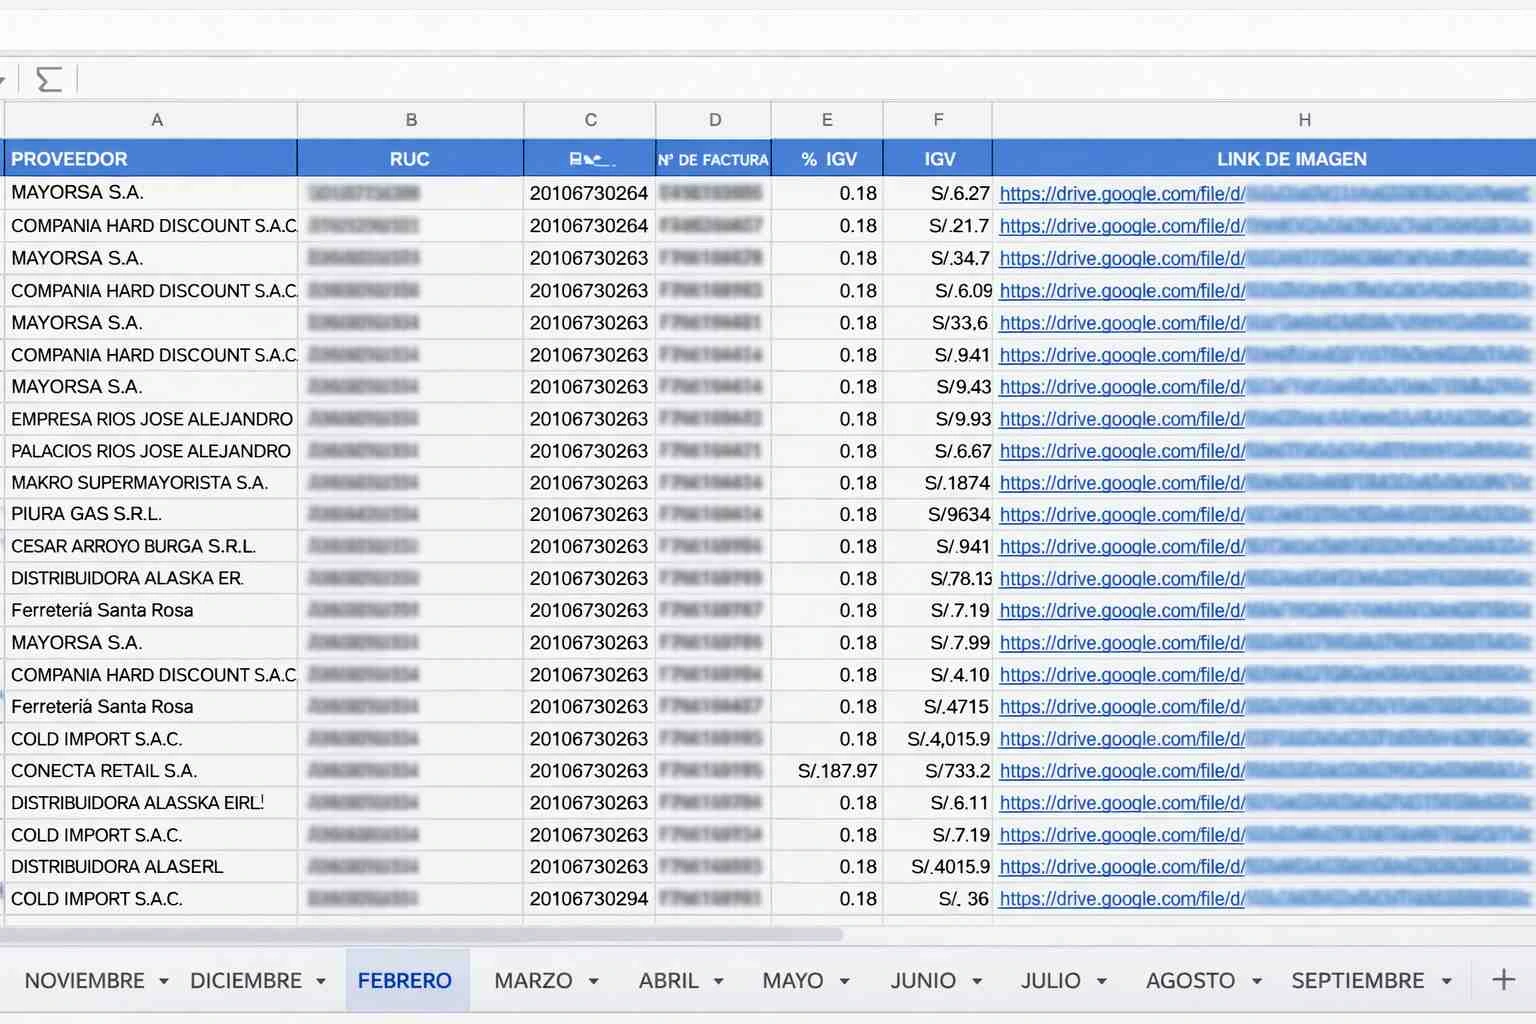The width and height of the screenshot is (1536, 1024).
Task: Select the column A header
Action: click(157, 119)
